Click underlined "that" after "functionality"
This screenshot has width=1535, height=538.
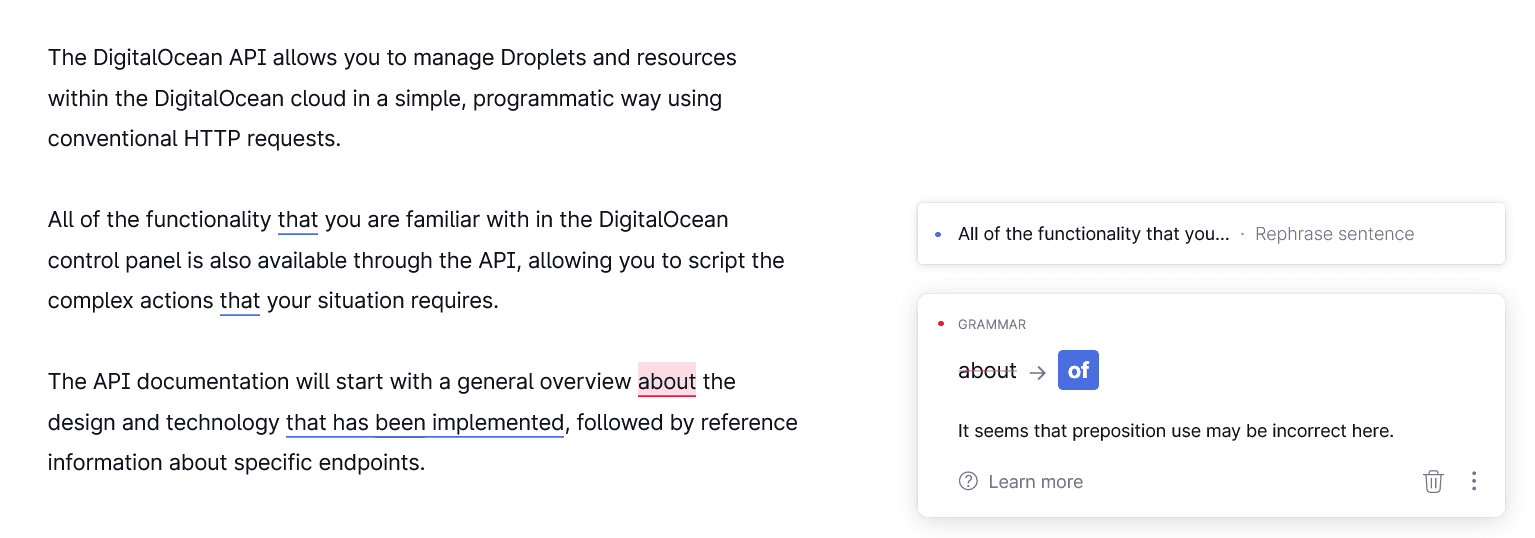298,219
